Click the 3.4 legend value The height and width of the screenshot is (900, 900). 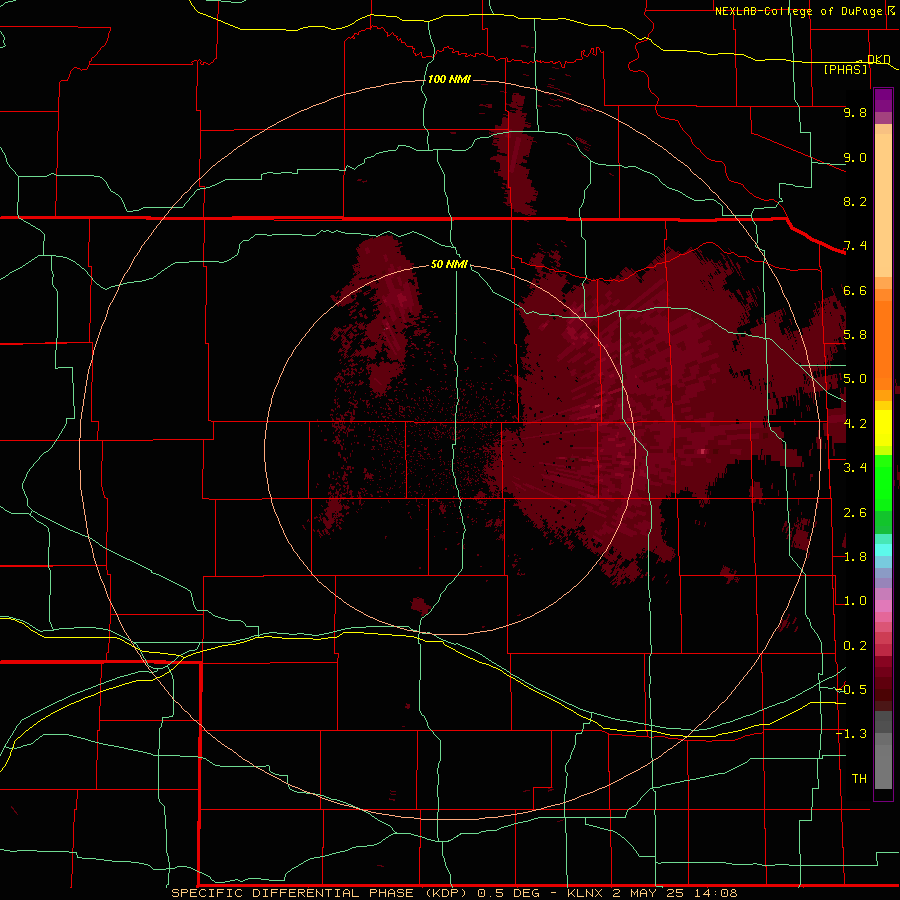tap(855, 468)
